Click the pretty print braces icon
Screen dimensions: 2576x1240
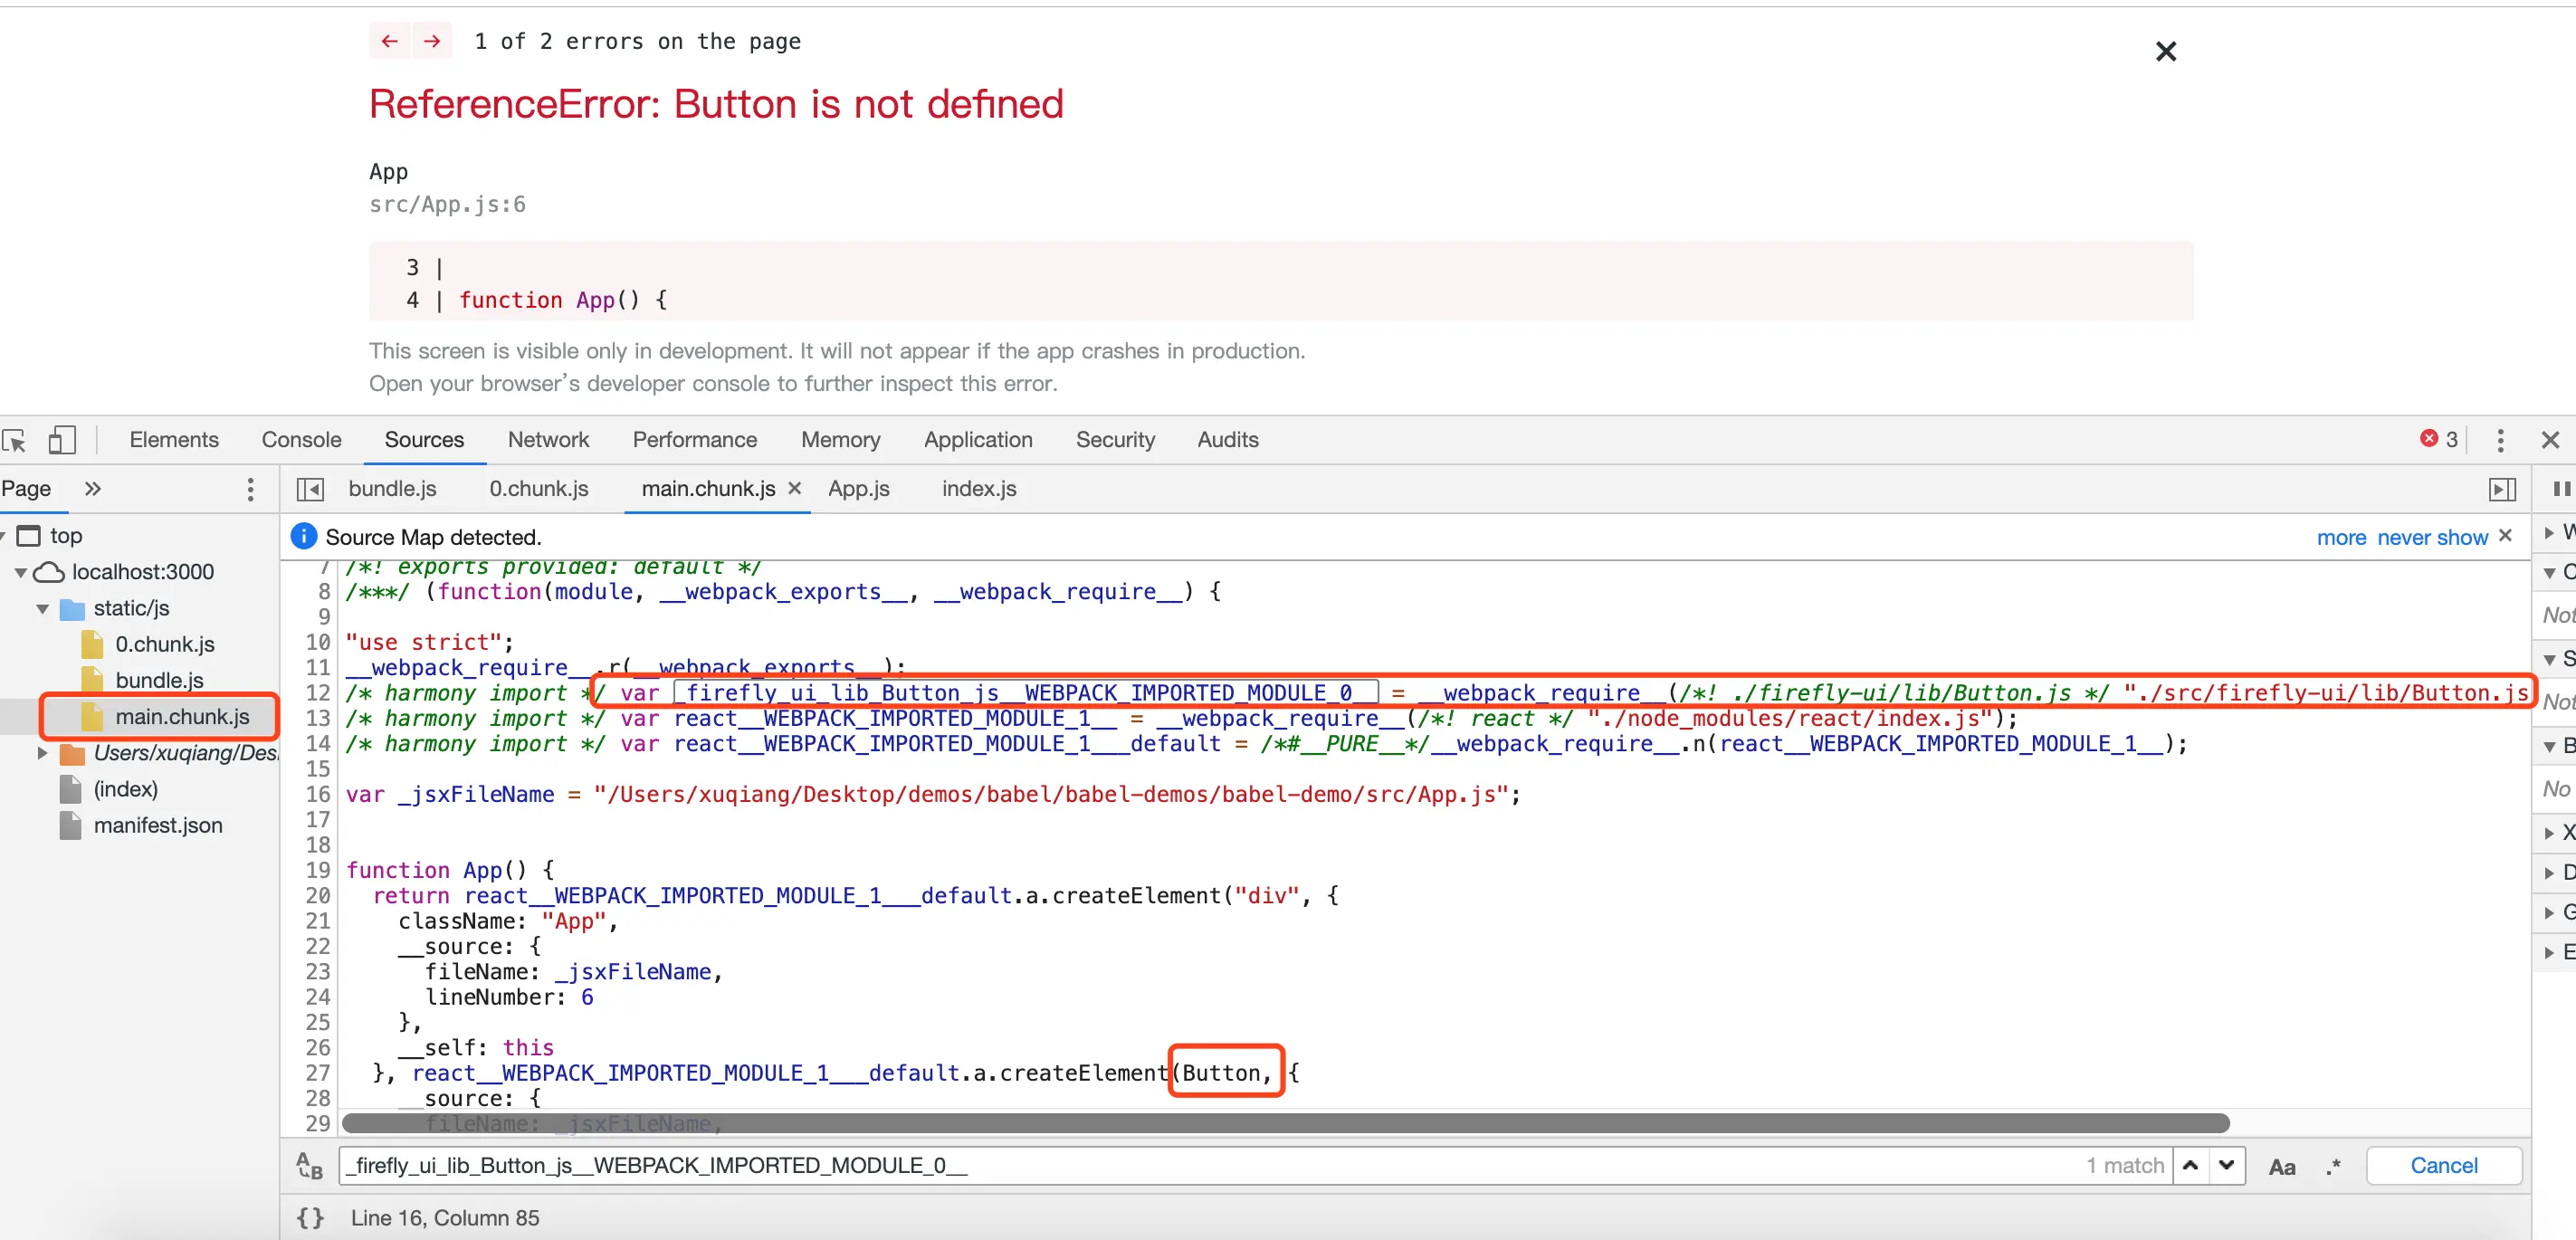(310, 1218)
